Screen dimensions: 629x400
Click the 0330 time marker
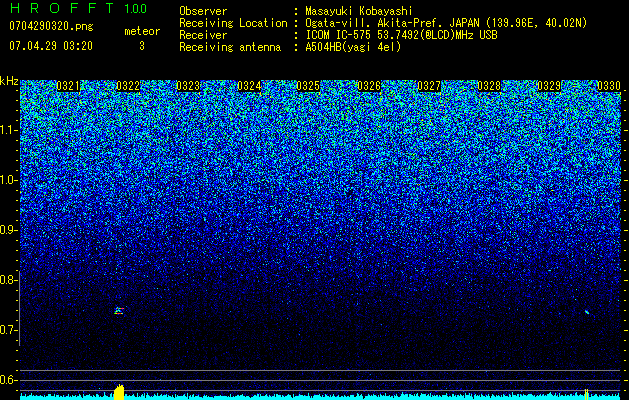[x=609, y=86]
